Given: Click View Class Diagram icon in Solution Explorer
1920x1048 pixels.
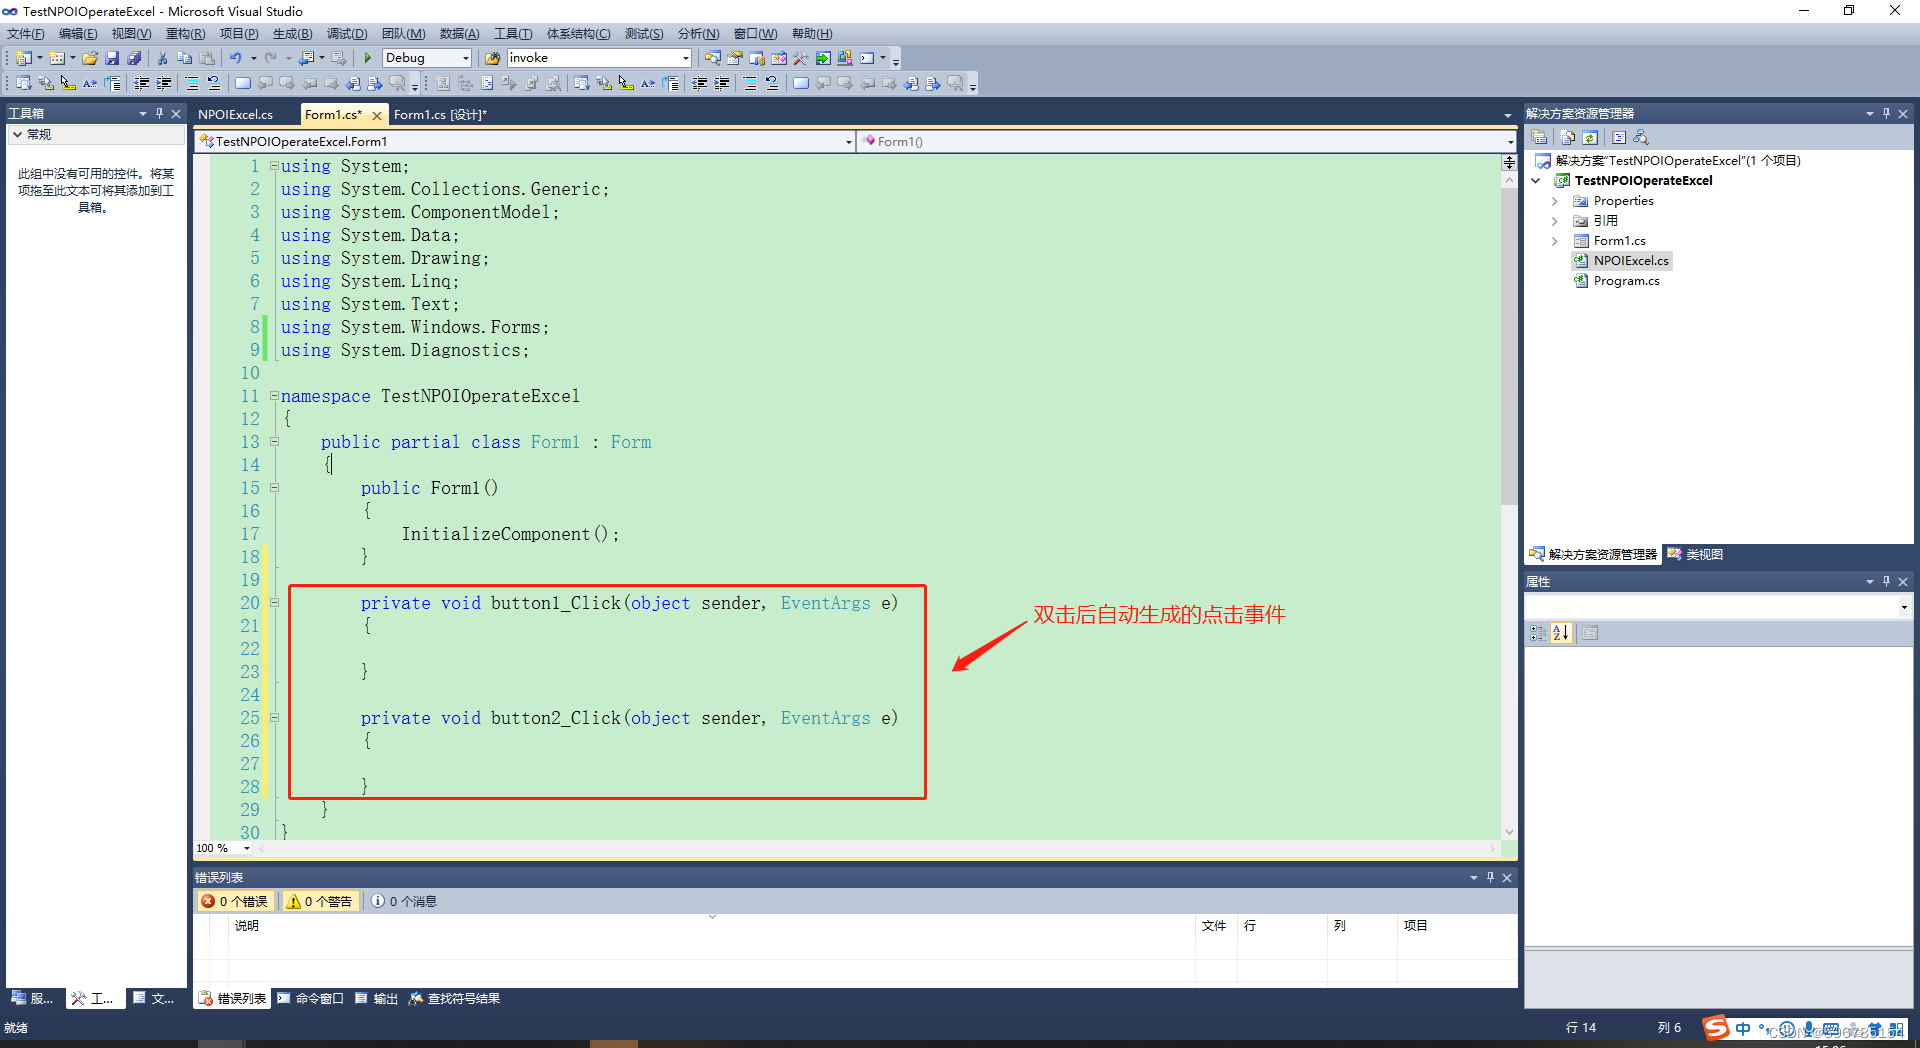Looking at the screenshot, I should point(1641,137).
